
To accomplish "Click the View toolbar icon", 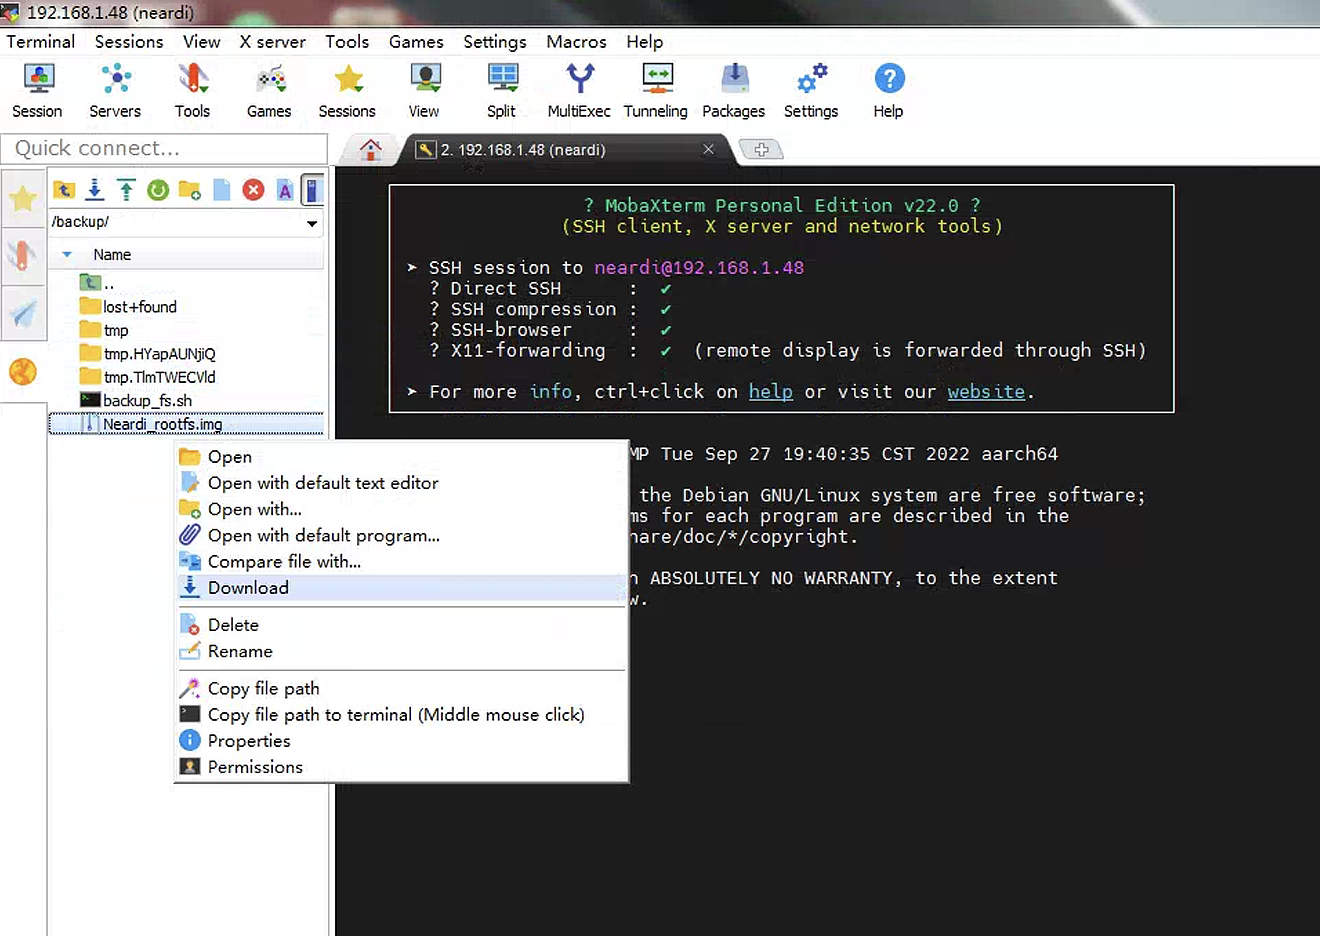I will [x=424, y=90].
